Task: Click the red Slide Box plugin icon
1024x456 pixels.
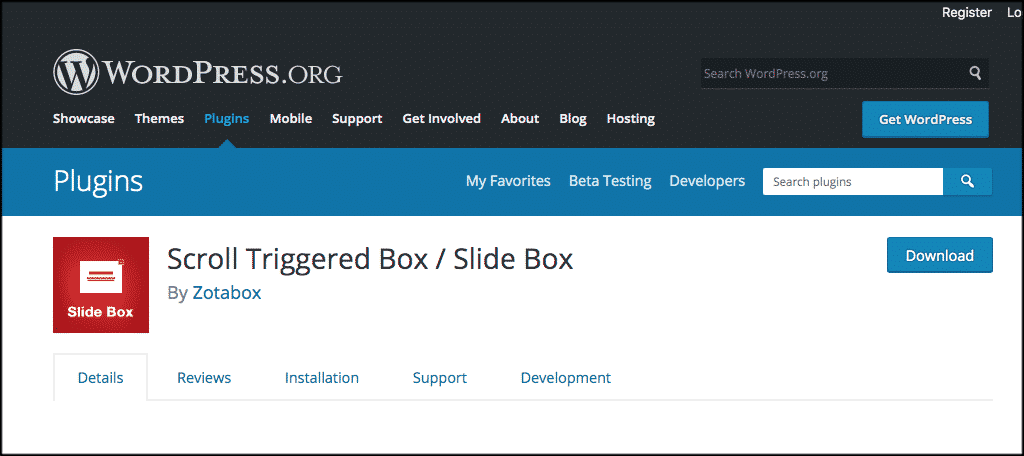Action: point(101,285)
